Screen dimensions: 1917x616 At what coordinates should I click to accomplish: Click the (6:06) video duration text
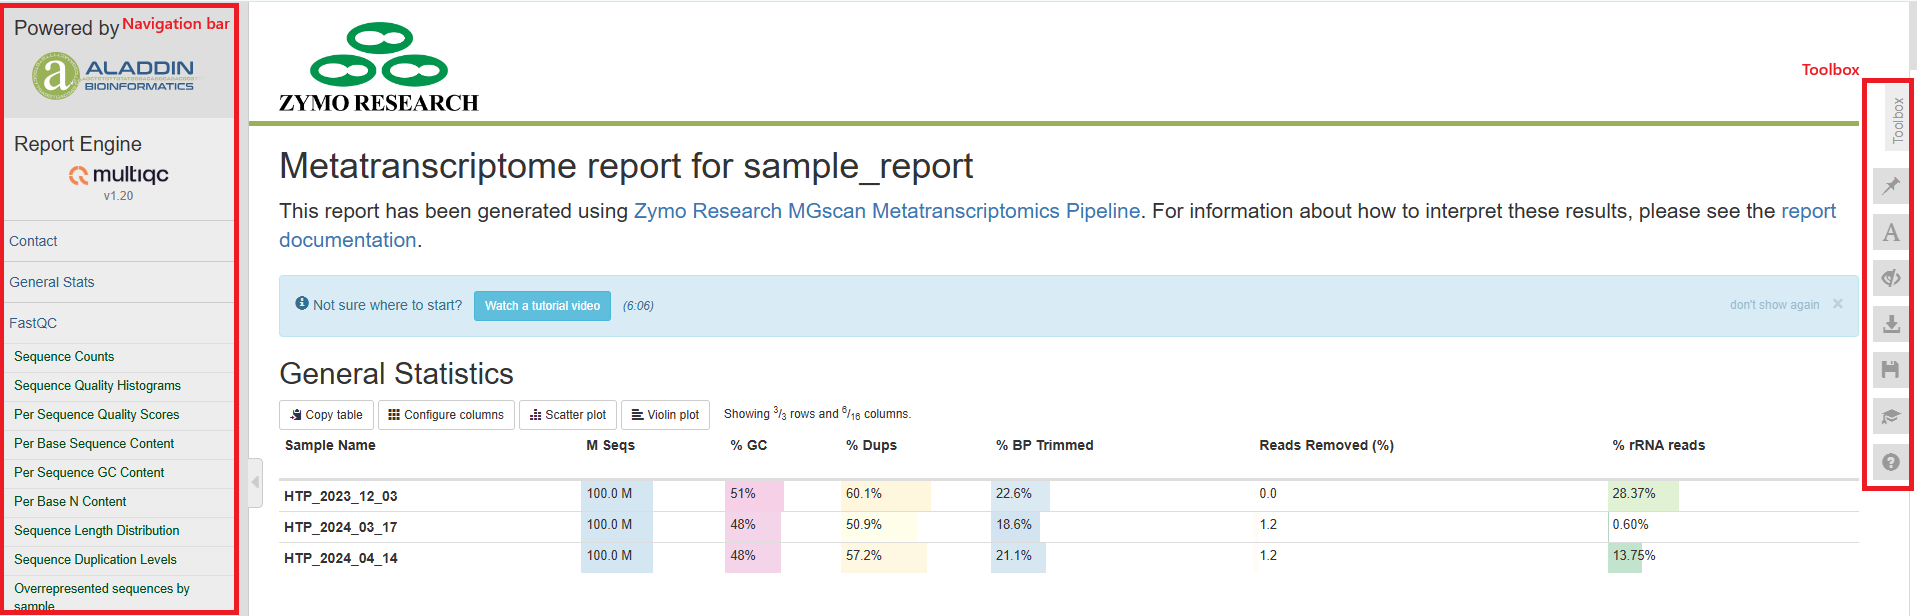pyautogui.click(x=638, y=306)
